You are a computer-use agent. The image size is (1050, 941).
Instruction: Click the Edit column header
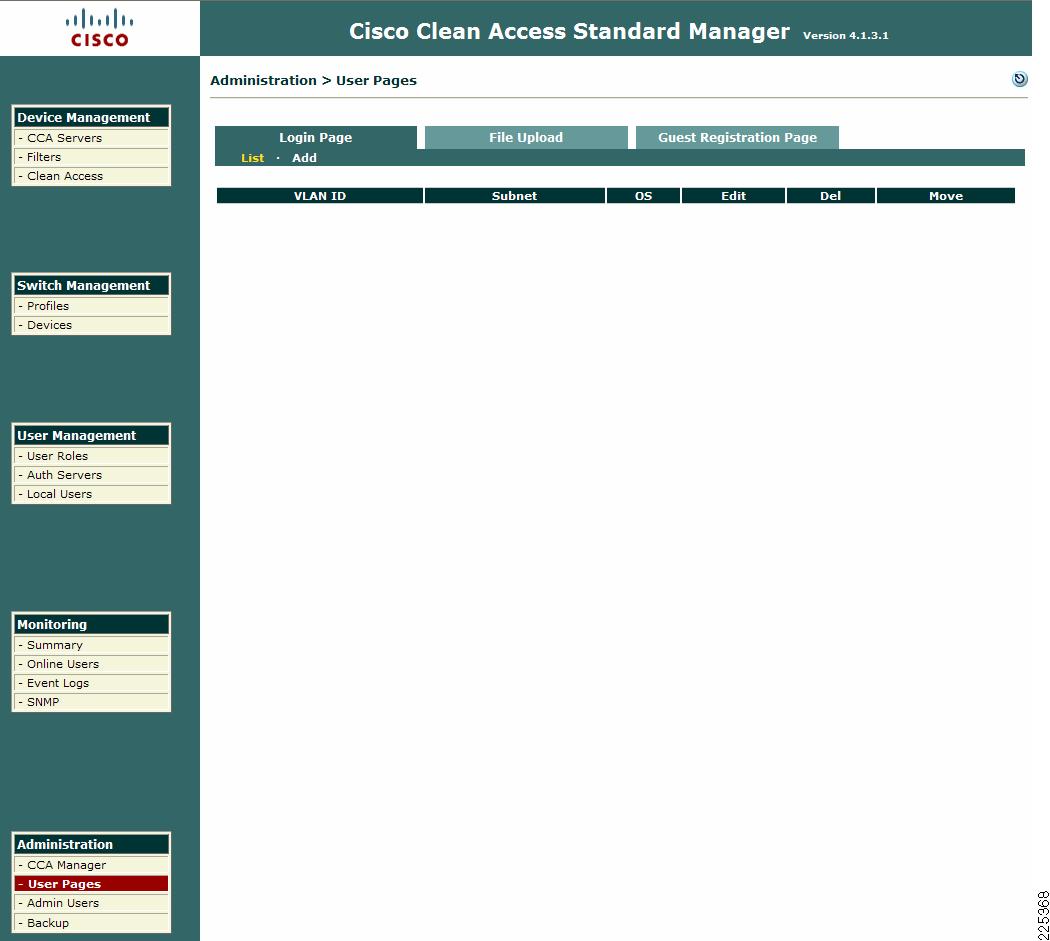pyautogui.click(x=733, y=196)
